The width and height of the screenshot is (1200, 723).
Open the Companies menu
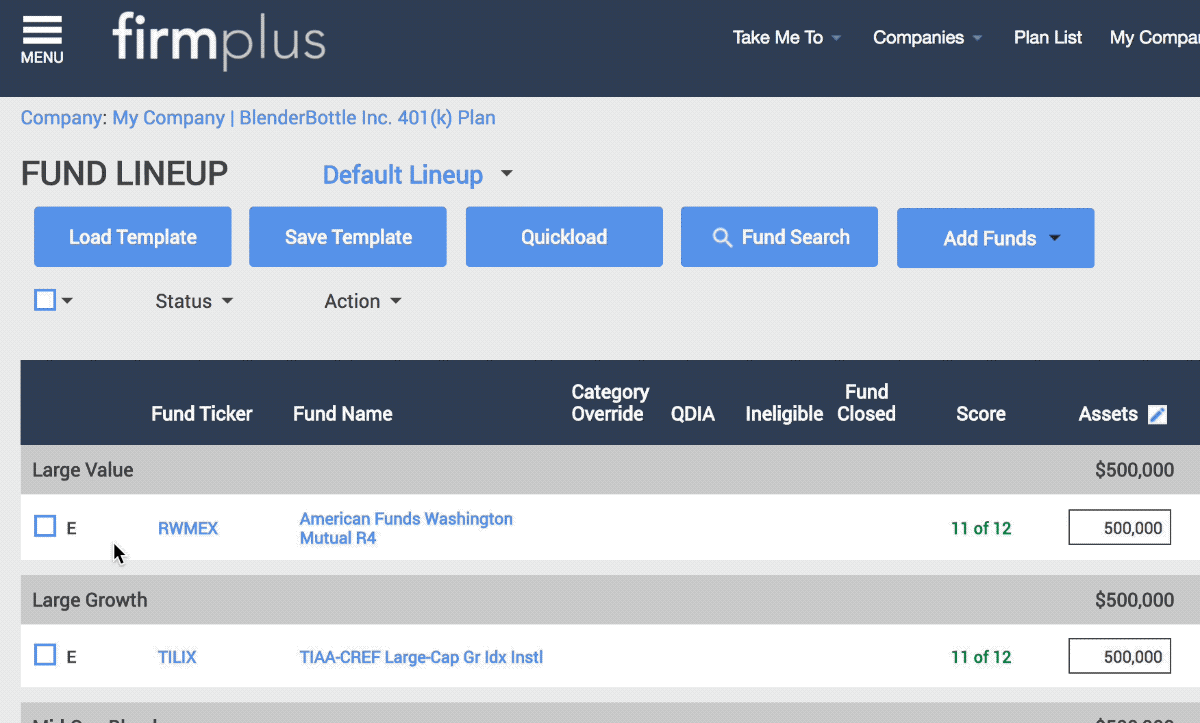927,38
